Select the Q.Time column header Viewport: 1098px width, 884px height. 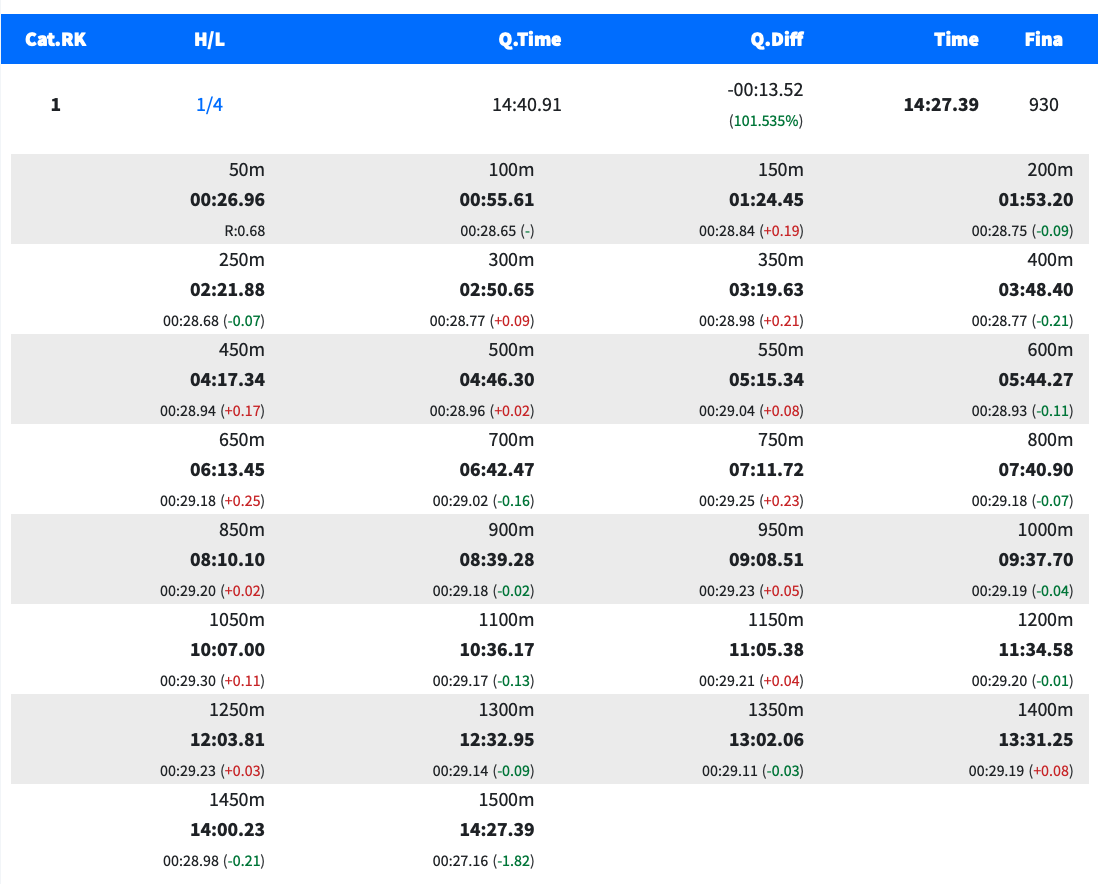pos(530,40)
